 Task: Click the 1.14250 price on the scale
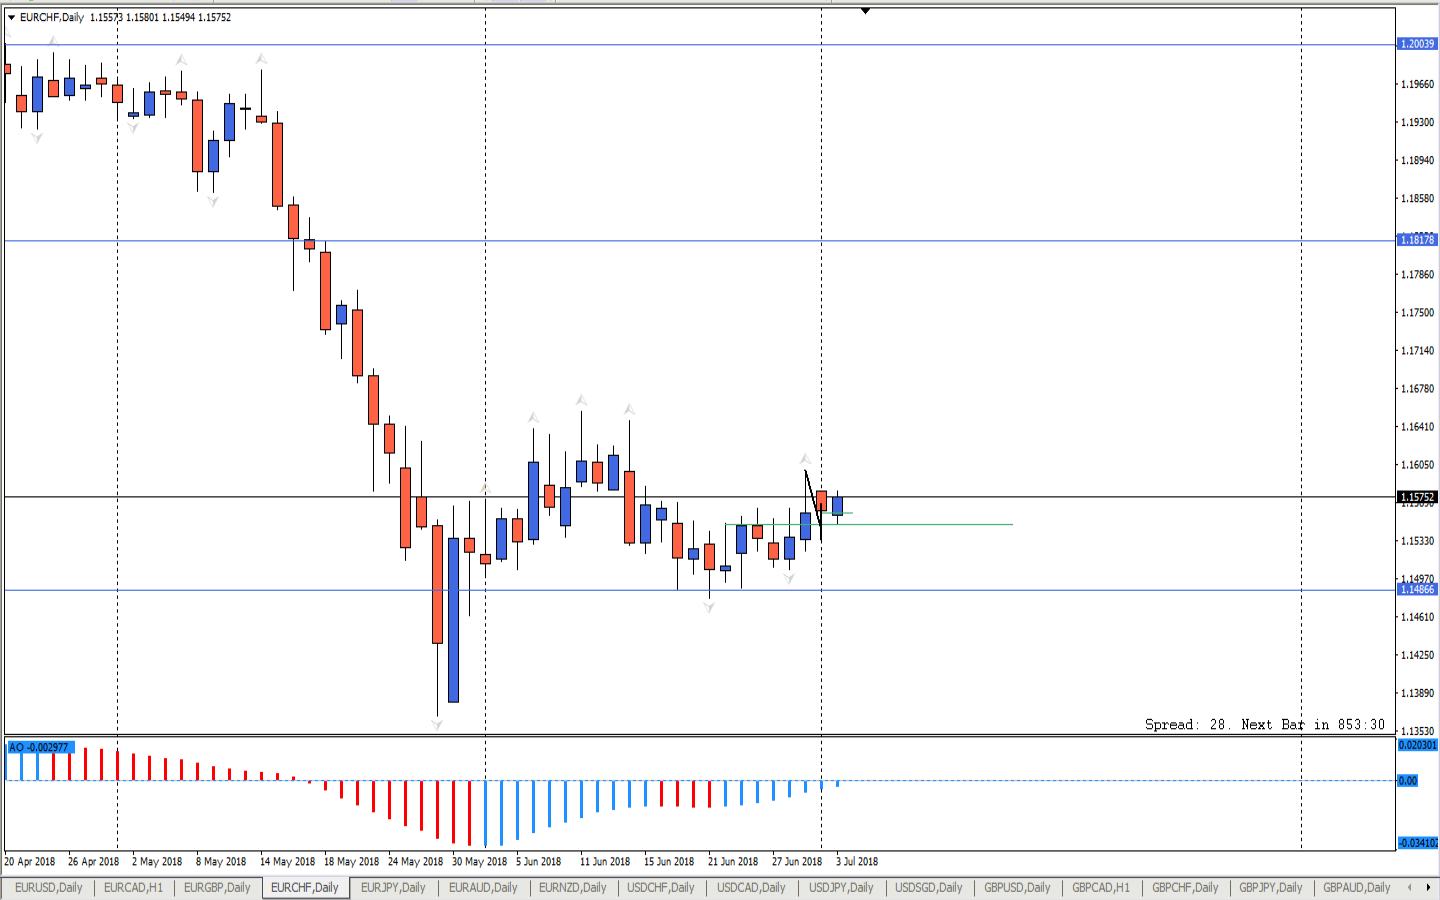tap(1418, 655)
